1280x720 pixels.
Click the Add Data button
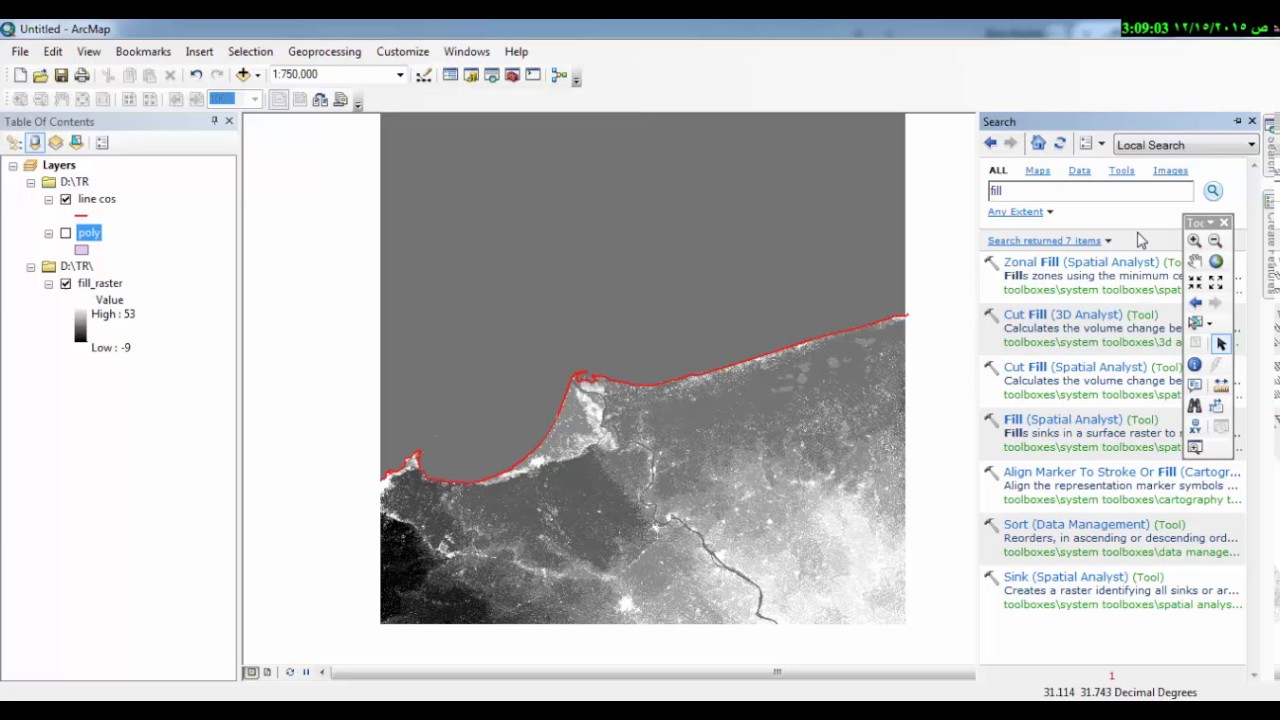coord(242,75)
